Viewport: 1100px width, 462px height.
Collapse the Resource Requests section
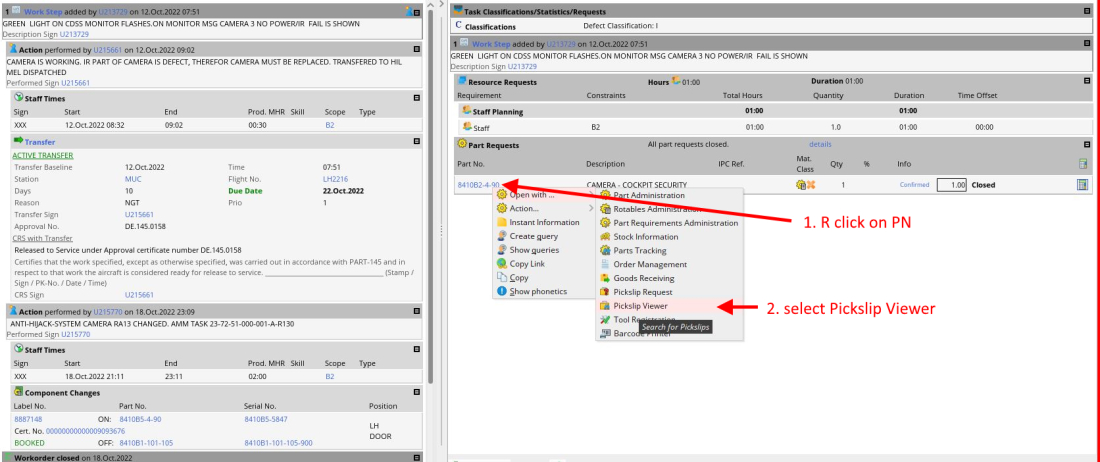tap(1087, 81)
